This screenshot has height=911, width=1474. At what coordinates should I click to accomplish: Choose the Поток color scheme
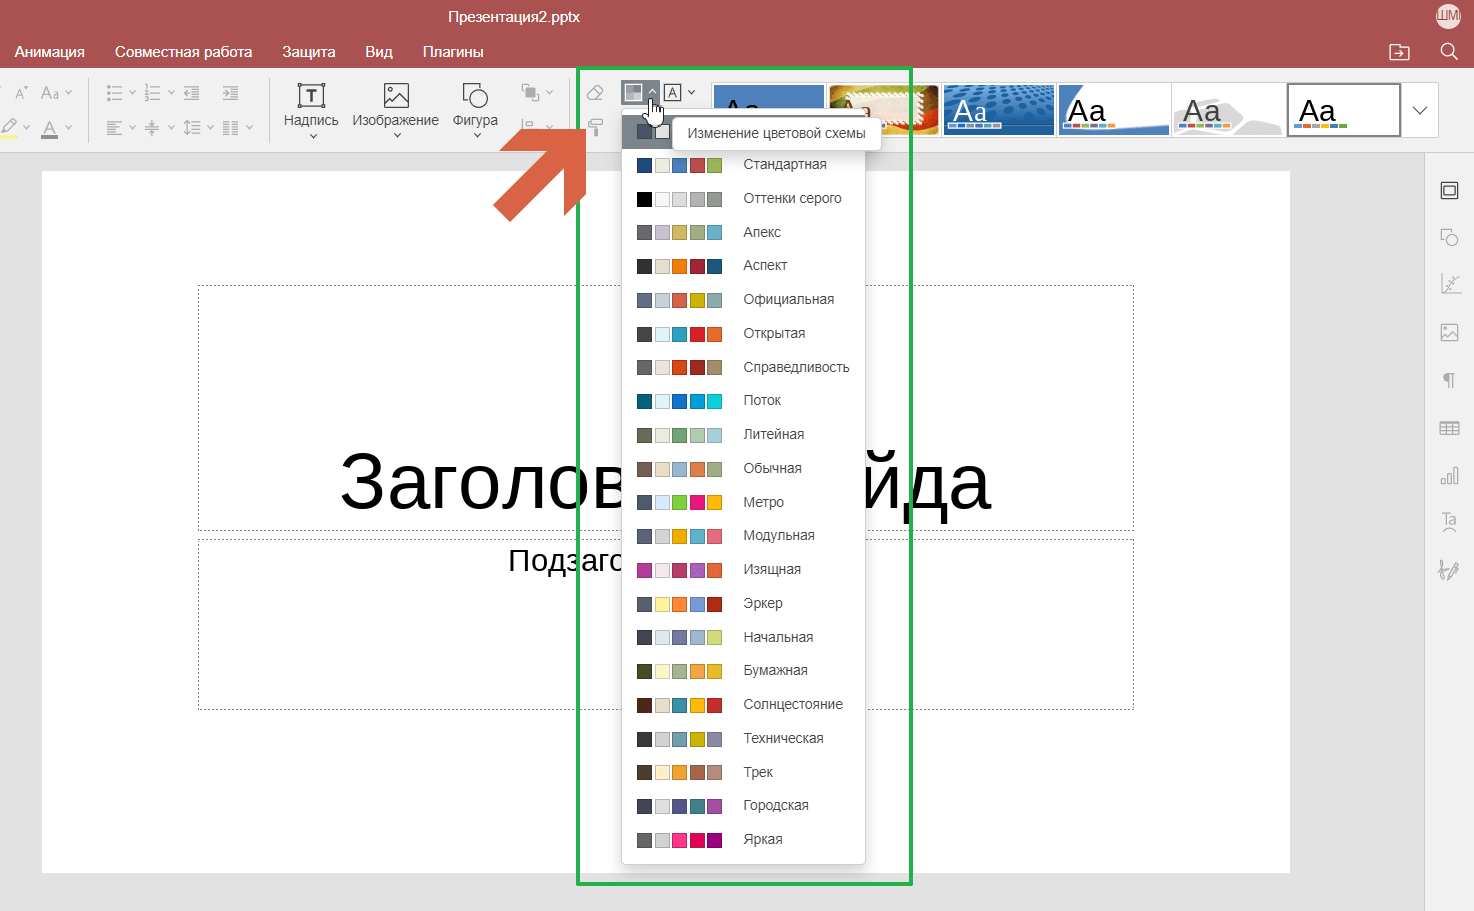pyautogui.click(x=762, y=400)
